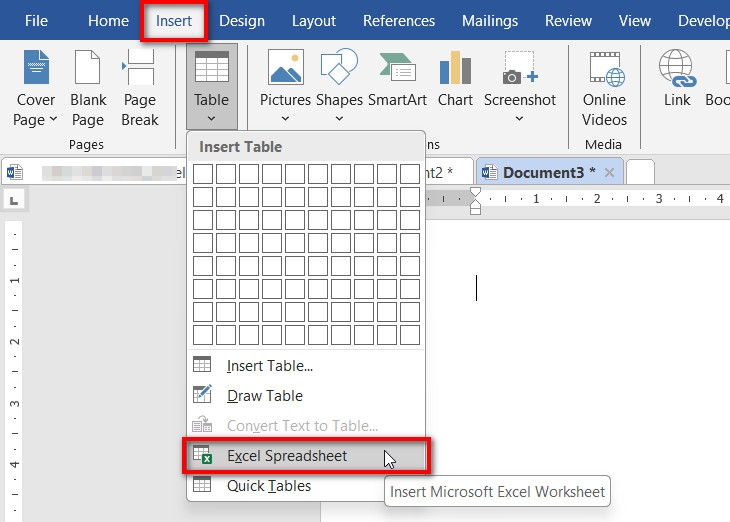Insert a Blank Page
Image resolution: width=730 pixels, height=522 pixels.
[x=88, y=88]
